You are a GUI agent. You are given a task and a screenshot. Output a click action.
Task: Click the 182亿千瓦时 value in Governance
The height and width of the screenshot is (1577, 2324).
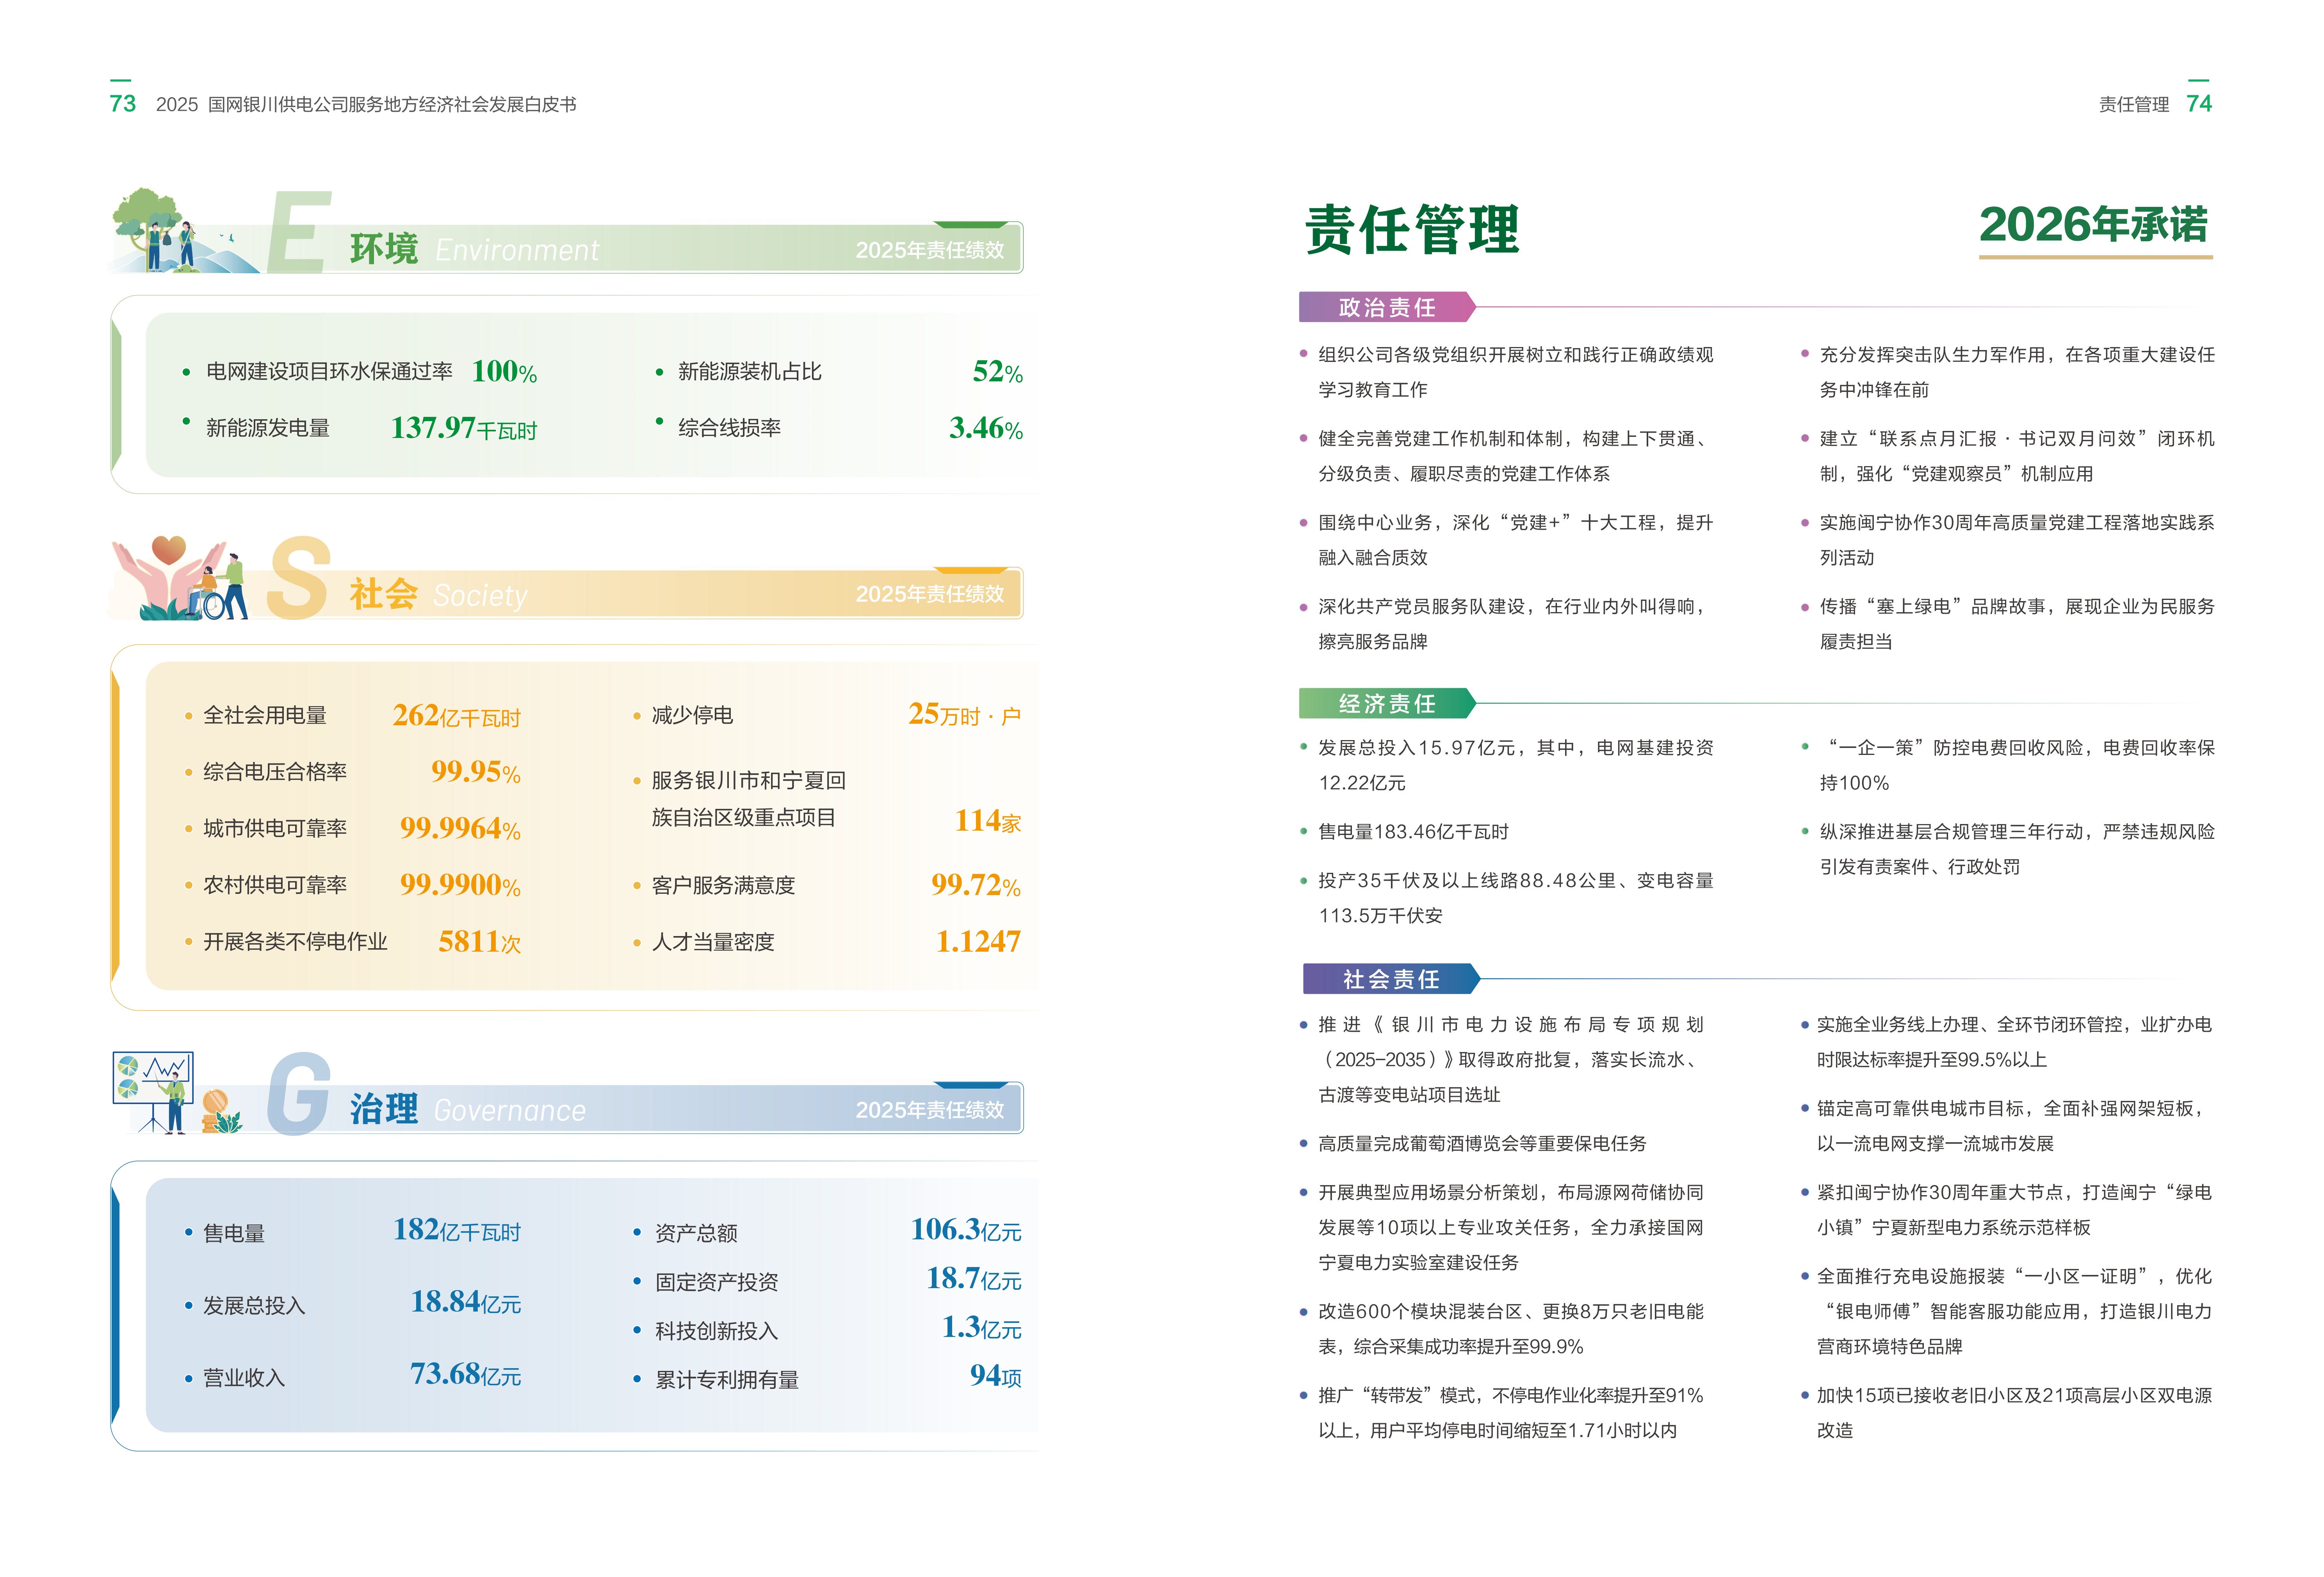(457, 1230)
